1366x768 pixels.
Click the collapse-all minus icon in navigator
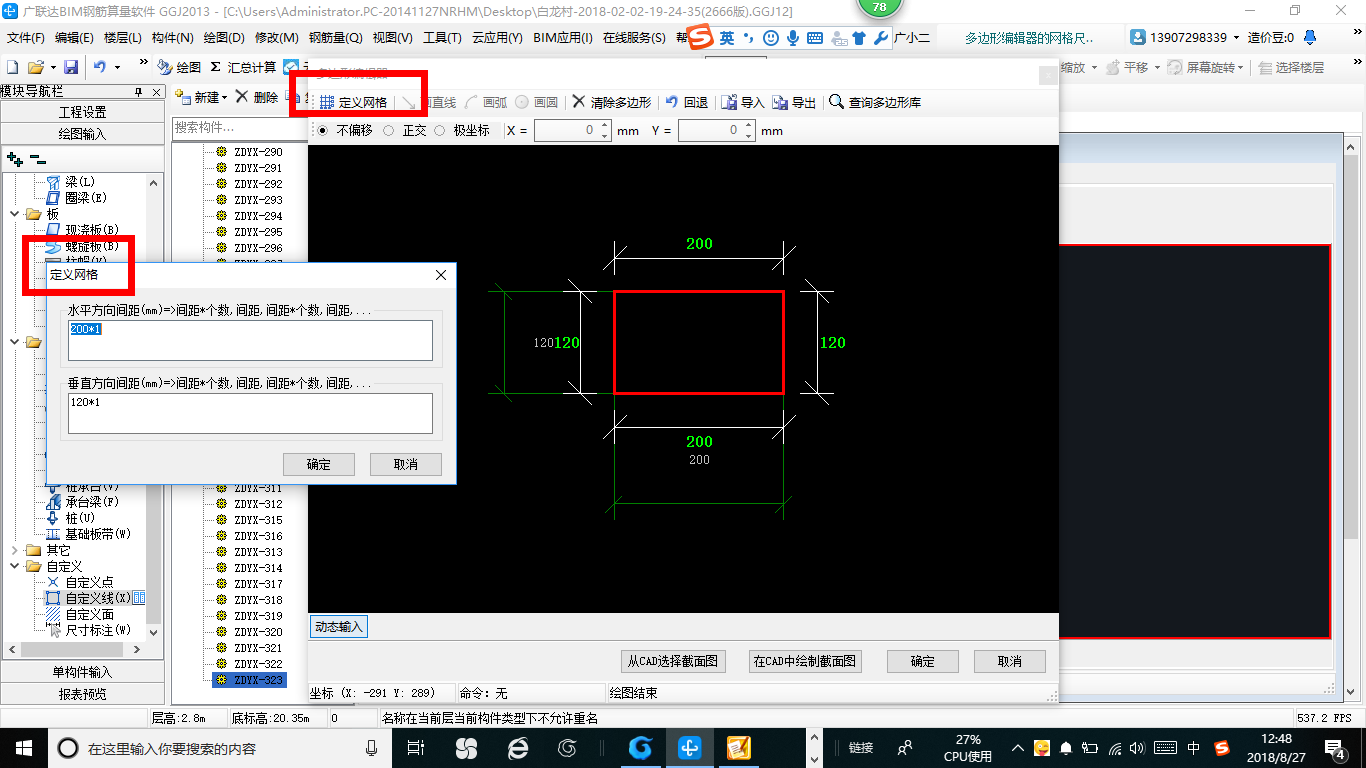[x=37, y=159]
